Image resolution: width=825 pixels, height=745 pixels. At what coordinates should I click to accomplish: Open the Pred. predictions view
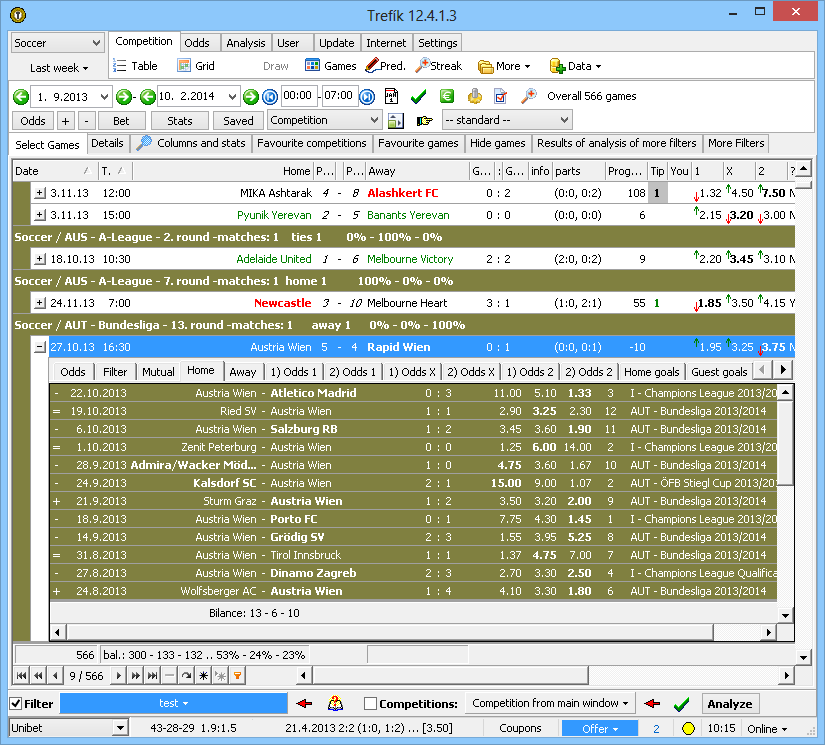tap(385, 66)
